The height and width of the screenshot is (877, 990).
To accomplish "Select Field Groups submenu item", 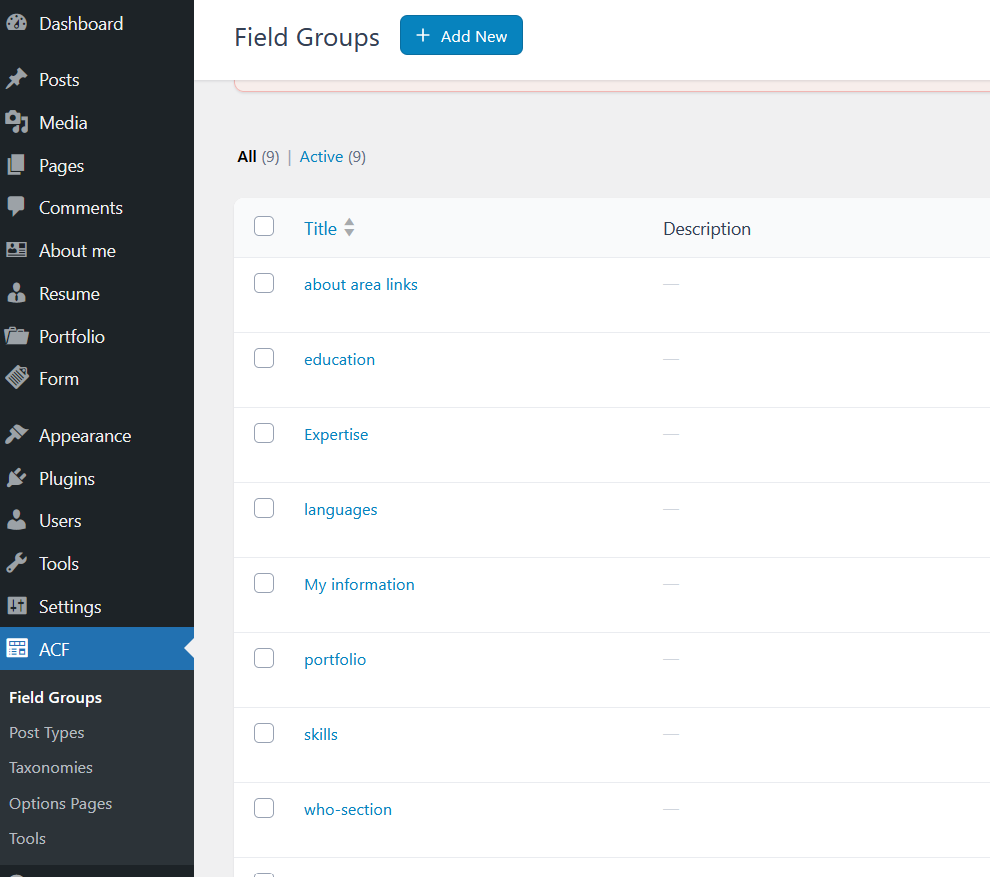I will click(56, 697).
